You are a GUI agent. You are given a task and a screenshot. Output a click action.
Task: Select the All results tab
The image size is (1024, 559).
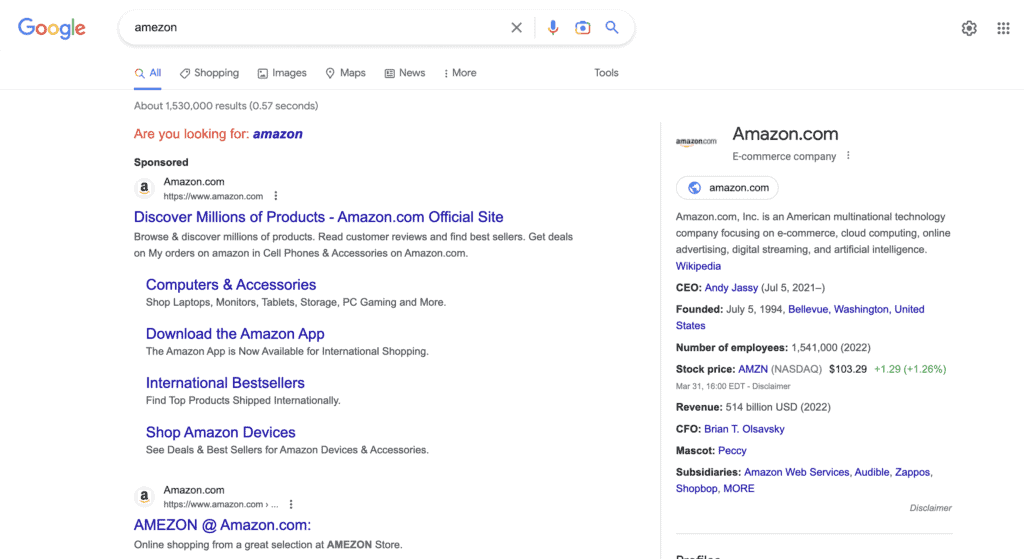click(x=148, y=73)
